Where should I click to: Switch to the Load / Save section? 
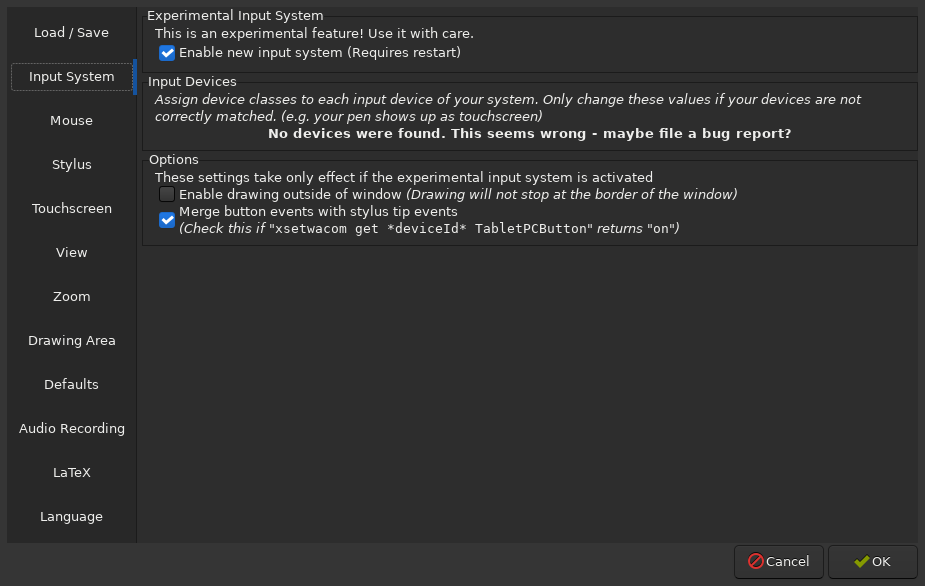pyautogui.click(x=71, y=32)
